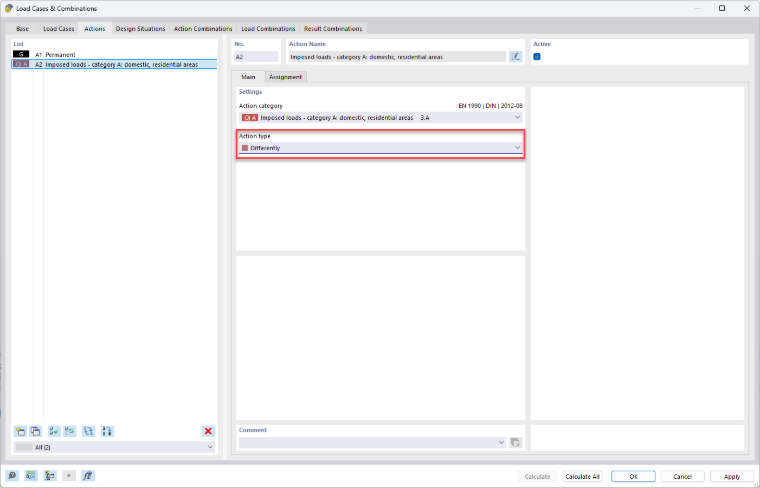Expand the Action type dropdown
This screenshot has width=760, height=488.
coord(380,148)
